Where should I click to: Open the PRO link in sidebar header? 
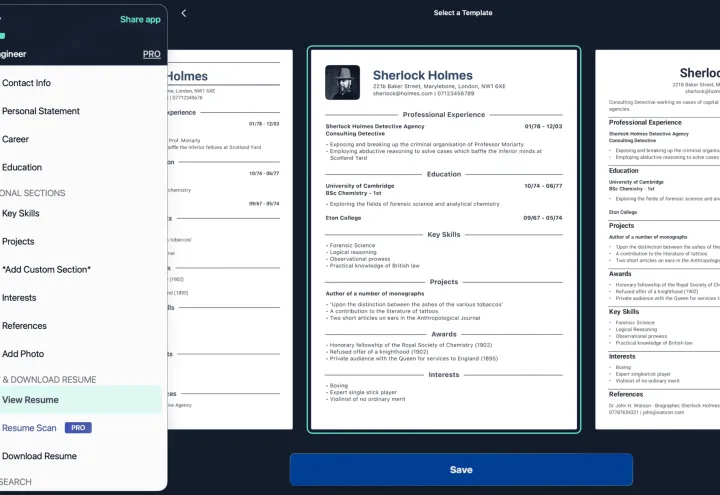click(152, 54)
